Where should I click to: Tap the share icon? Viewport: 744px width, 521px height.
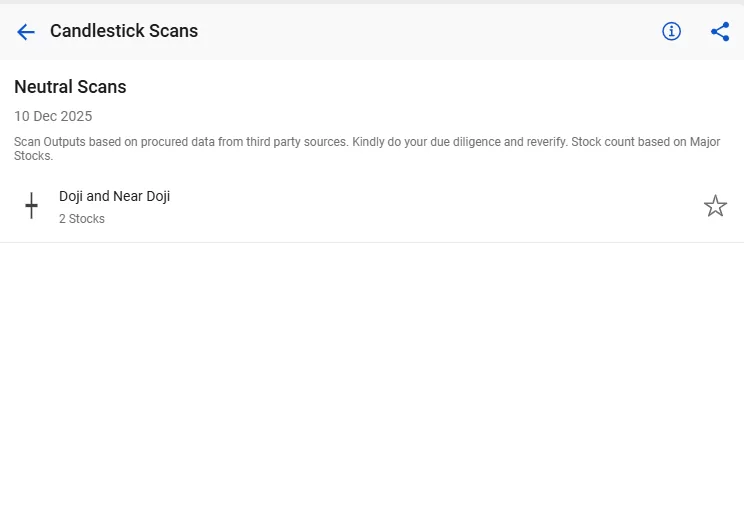pyautogui.click(x=720, y=32)
